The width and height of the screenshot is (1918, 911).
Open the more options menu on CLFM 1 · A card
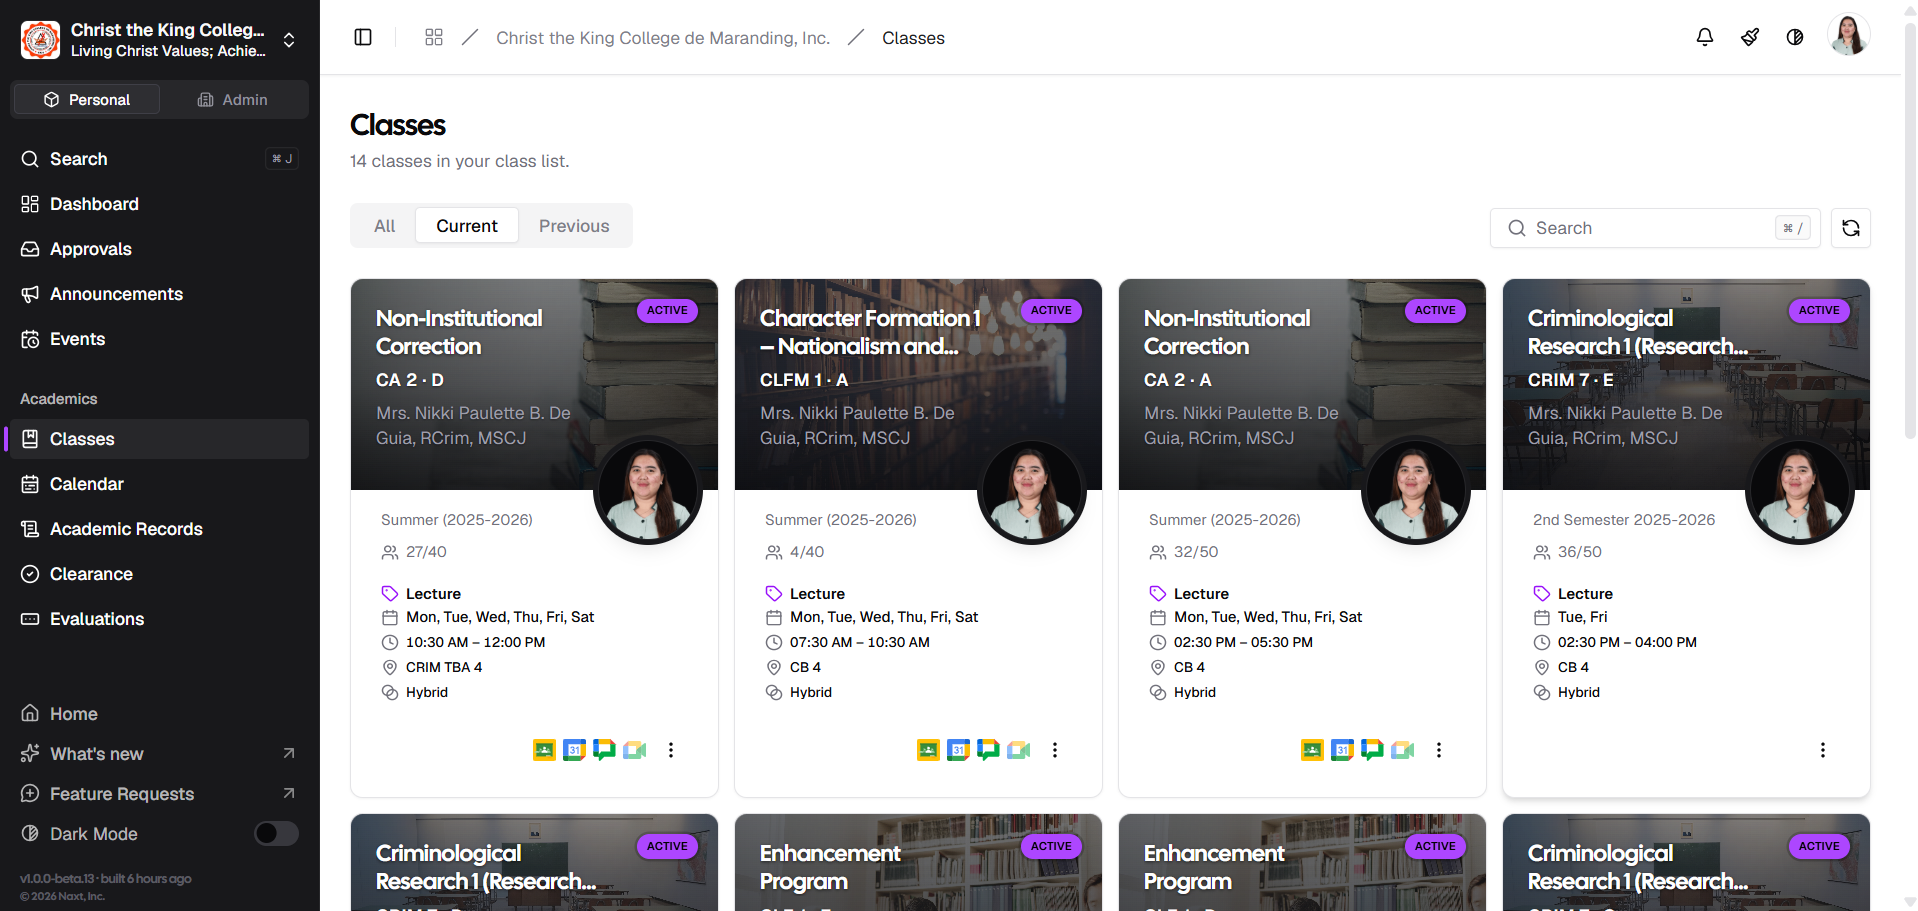click(1055, 750)
